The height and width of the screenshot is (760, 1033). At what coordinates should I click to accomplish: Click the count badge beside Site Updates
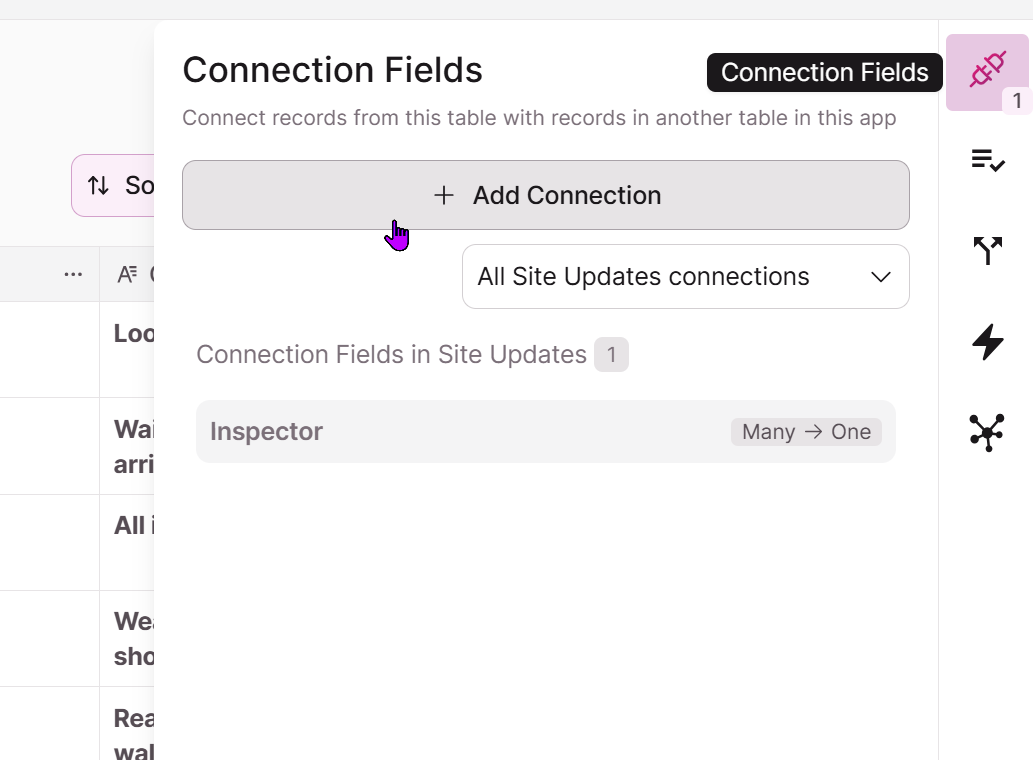pyautogui.click(x=611, y=355)
